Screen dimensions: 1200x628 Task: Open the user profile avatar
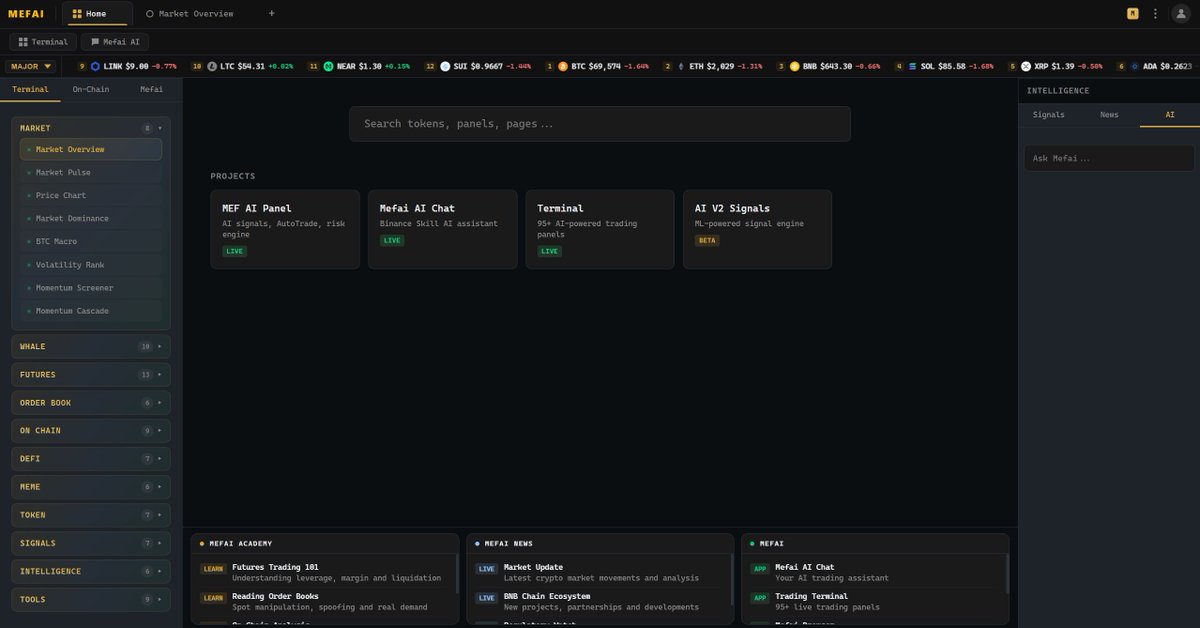(1180, 14)
